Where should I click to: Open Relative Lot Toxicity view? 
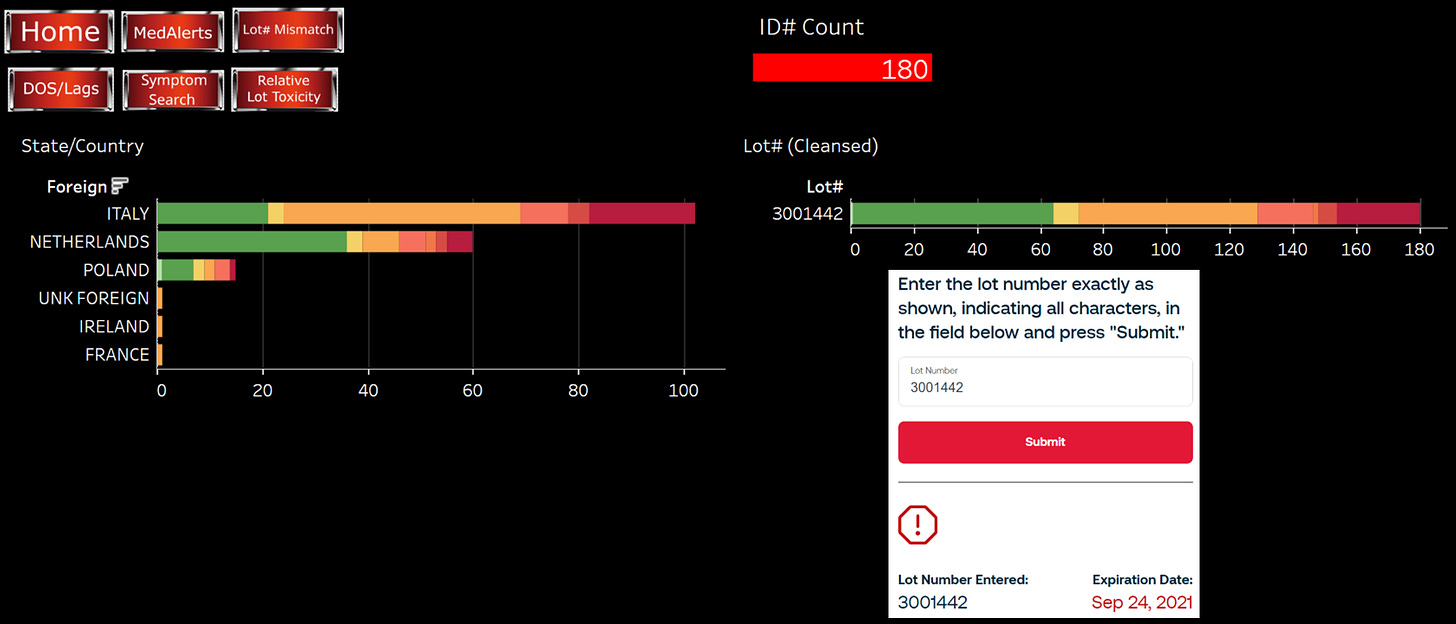point(284,89)
